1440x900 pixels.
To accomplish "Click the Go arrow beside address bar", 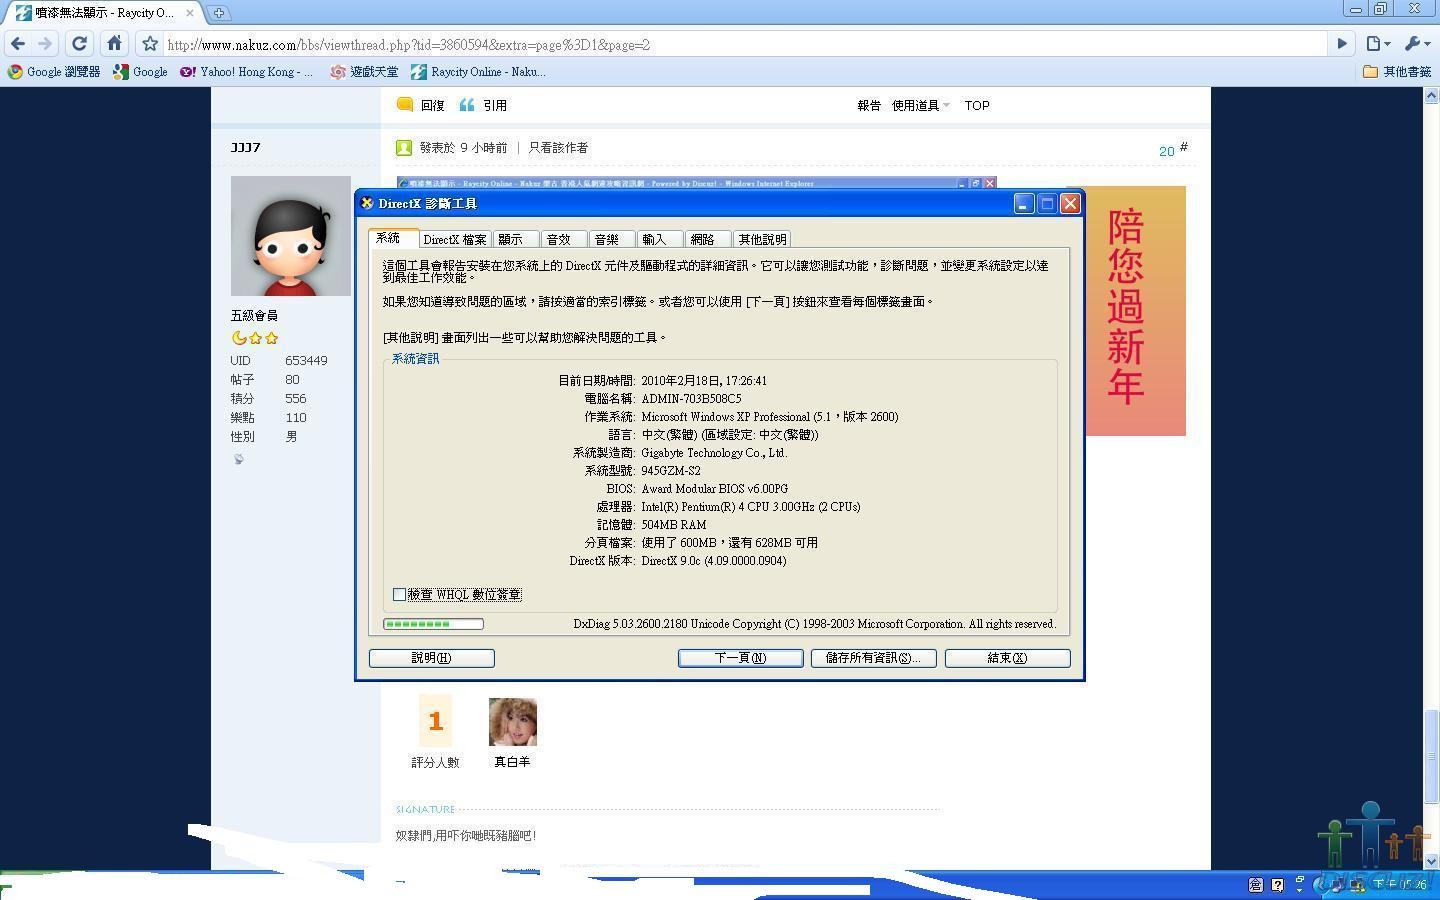I will point(1343,44).
